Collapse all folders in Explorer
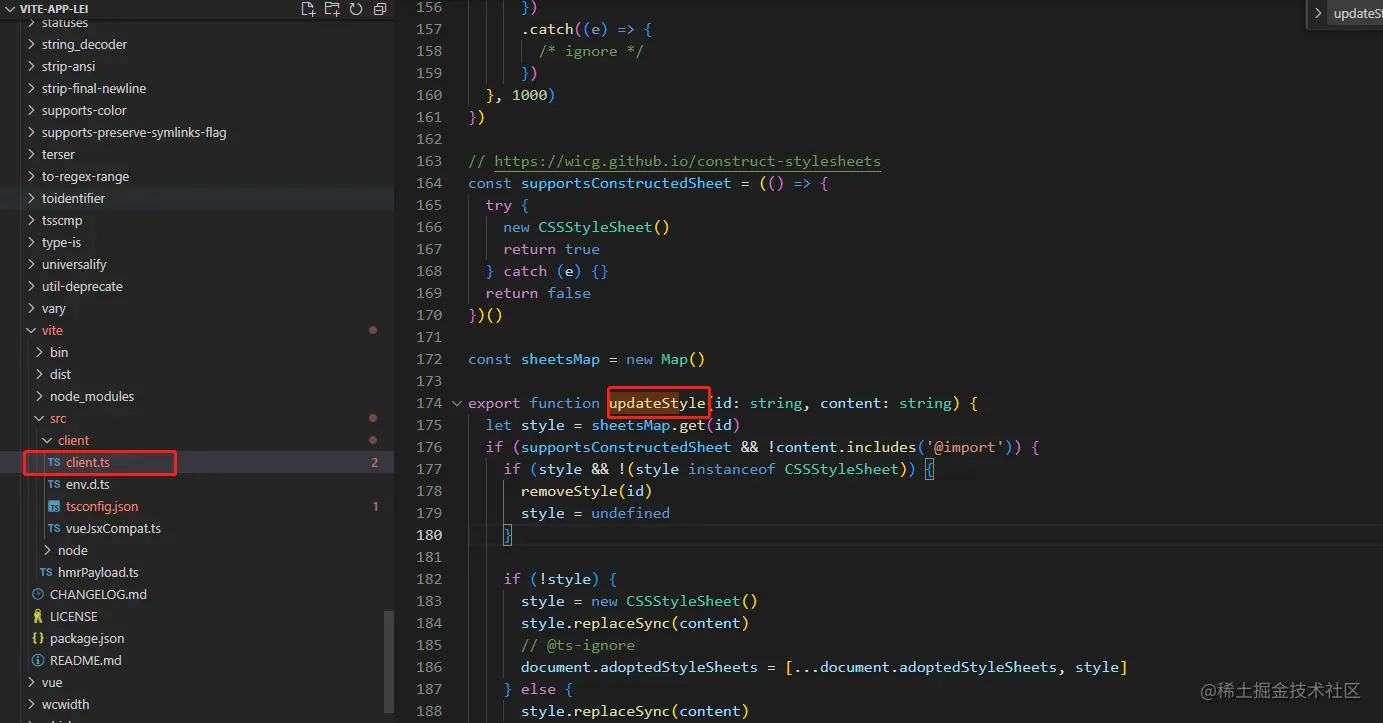 (x=380, y=9)
